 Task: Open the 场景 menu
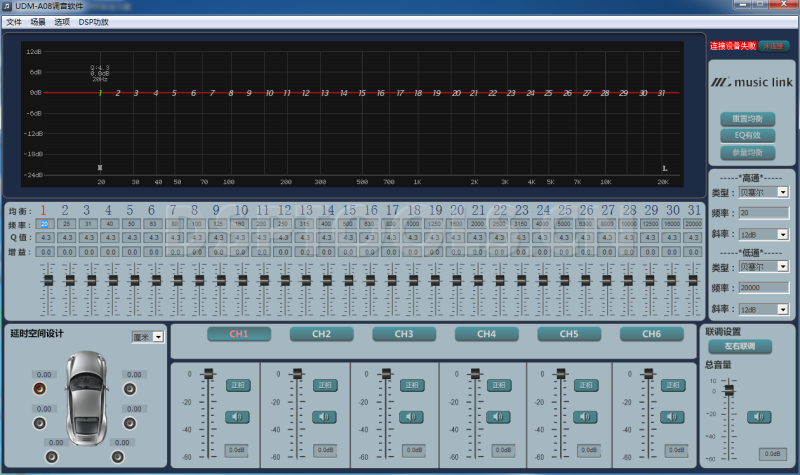click(38, 22)
